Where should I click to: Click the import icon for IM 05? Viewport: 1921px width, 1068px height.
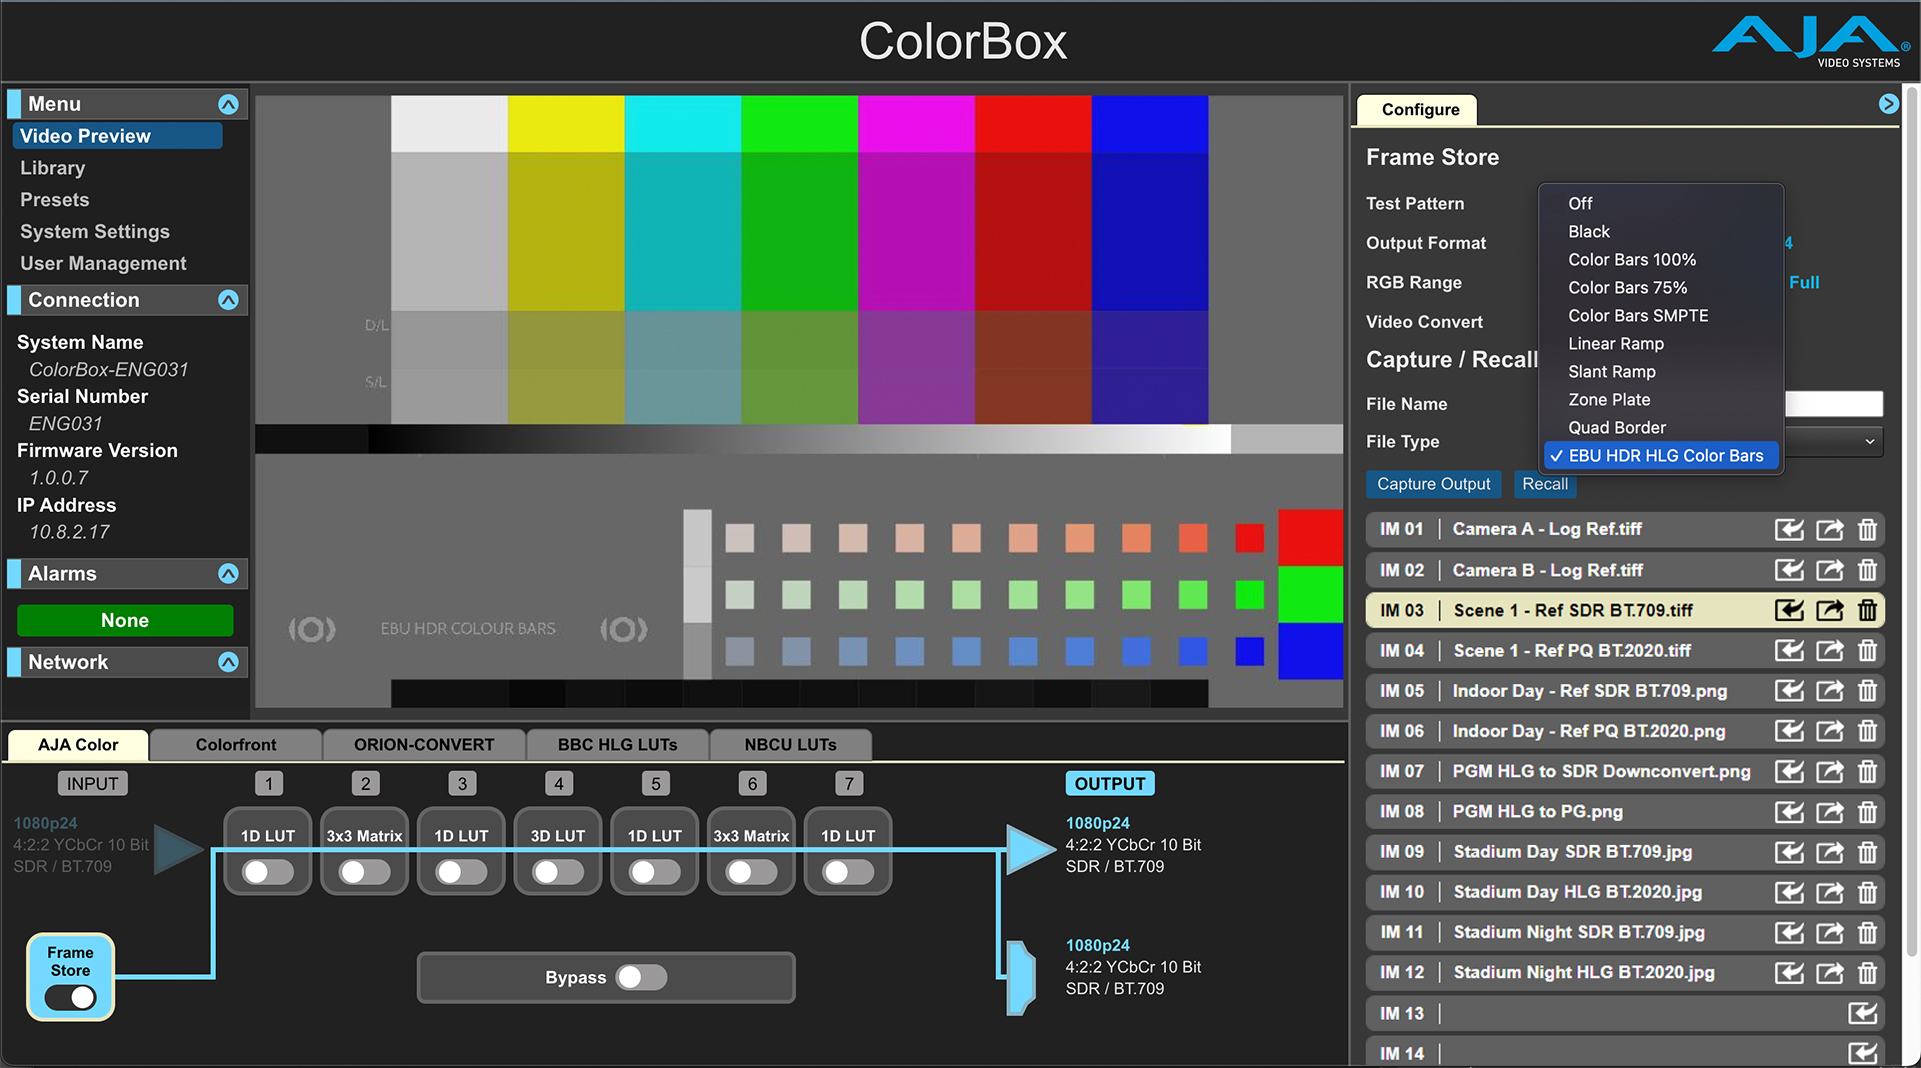point(1788,691)
